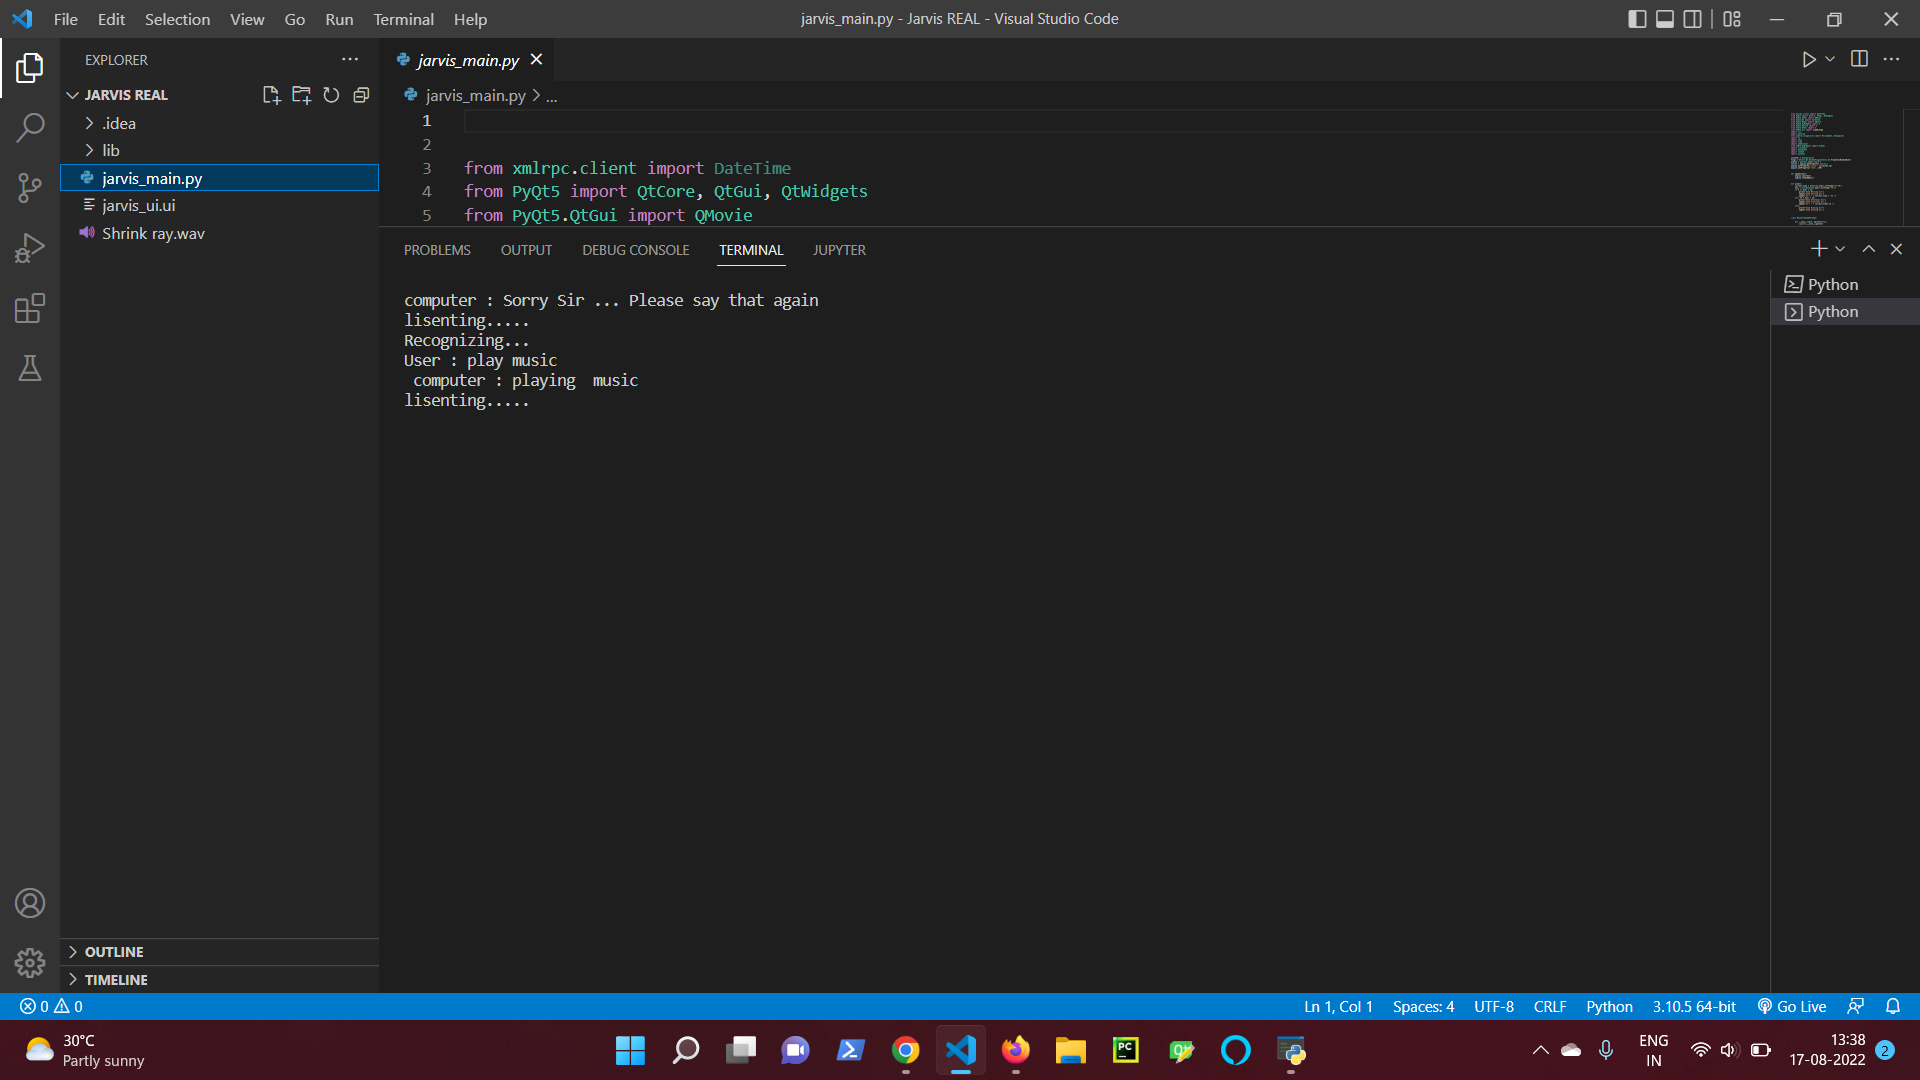This screenshot has height=1080, width=1920.
Task: Open the File menu
Action: coord(66,19)
